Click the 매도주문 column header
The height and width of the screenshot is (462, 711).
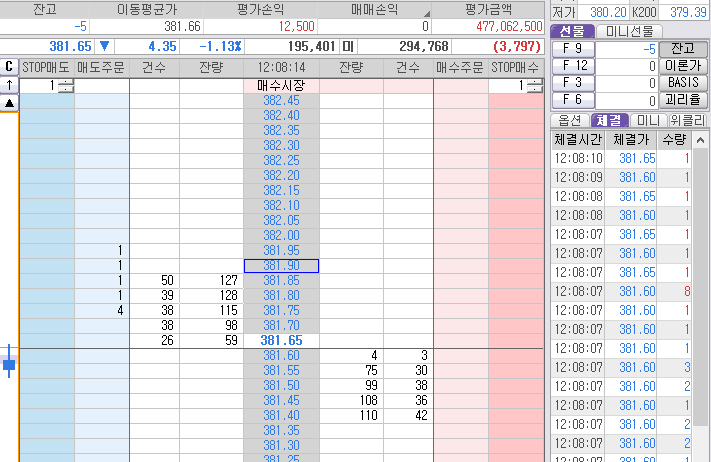[101, 68]
